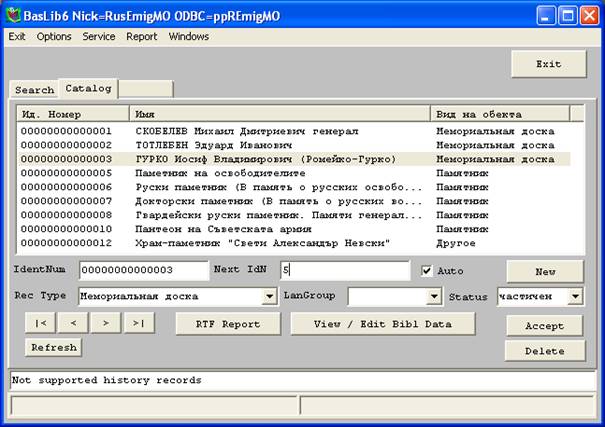
Task: Open the Status dropdown list
Action: pyautogui.click(x=575, y=297)
